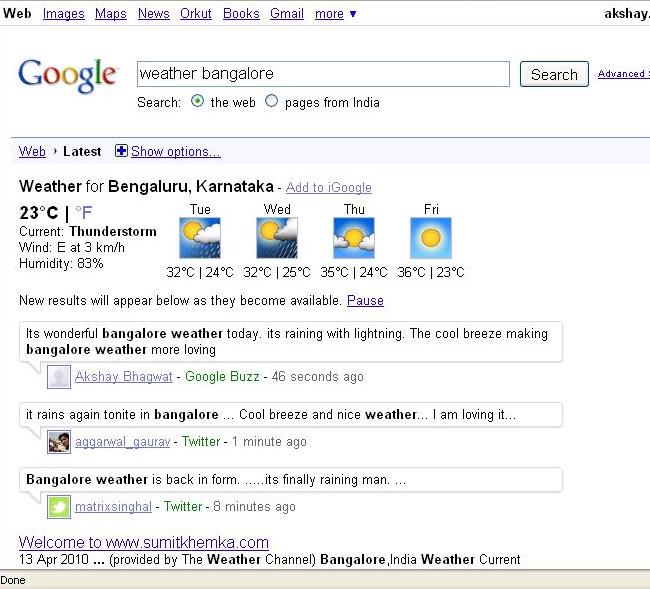Click "35°C | 24°C" Thursday temperatures

coord(354,273)
